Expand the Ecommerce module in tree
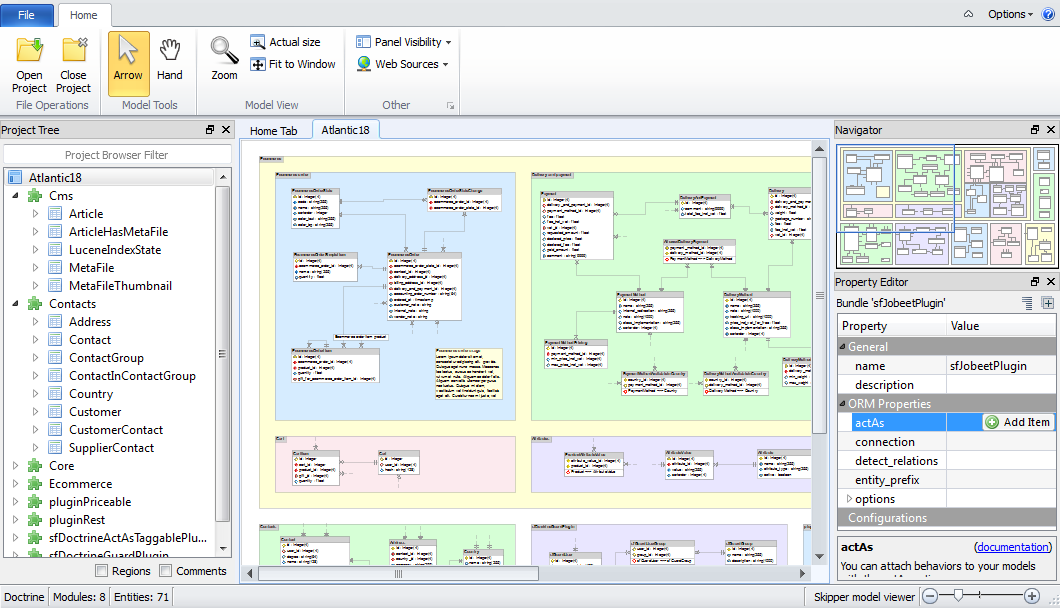This screenshot has height=608, width=1060. coord(17,484)
